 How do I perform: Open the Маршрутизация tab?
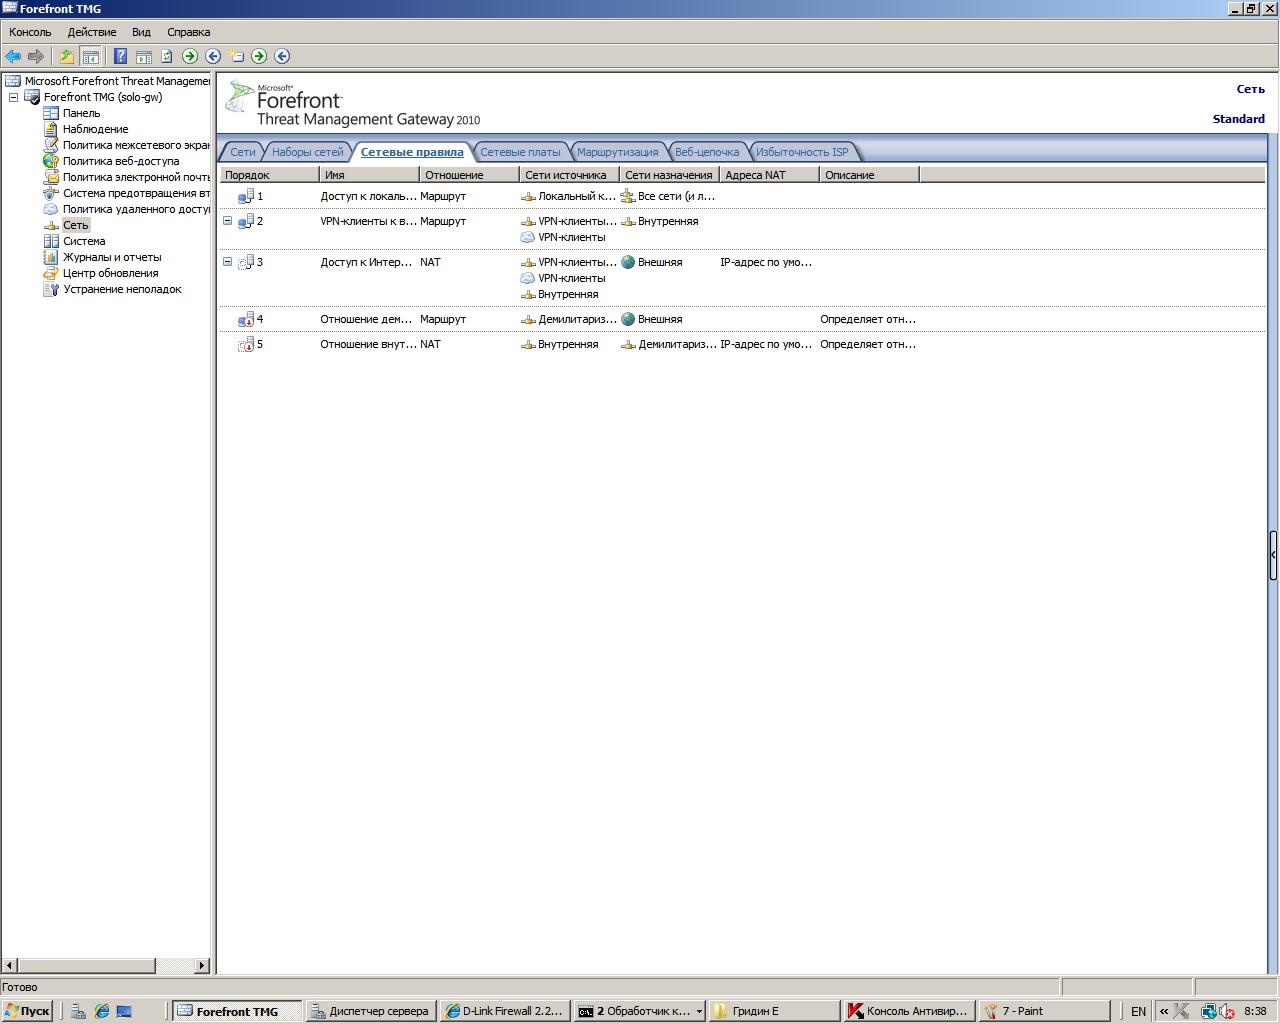coord(617,152)
